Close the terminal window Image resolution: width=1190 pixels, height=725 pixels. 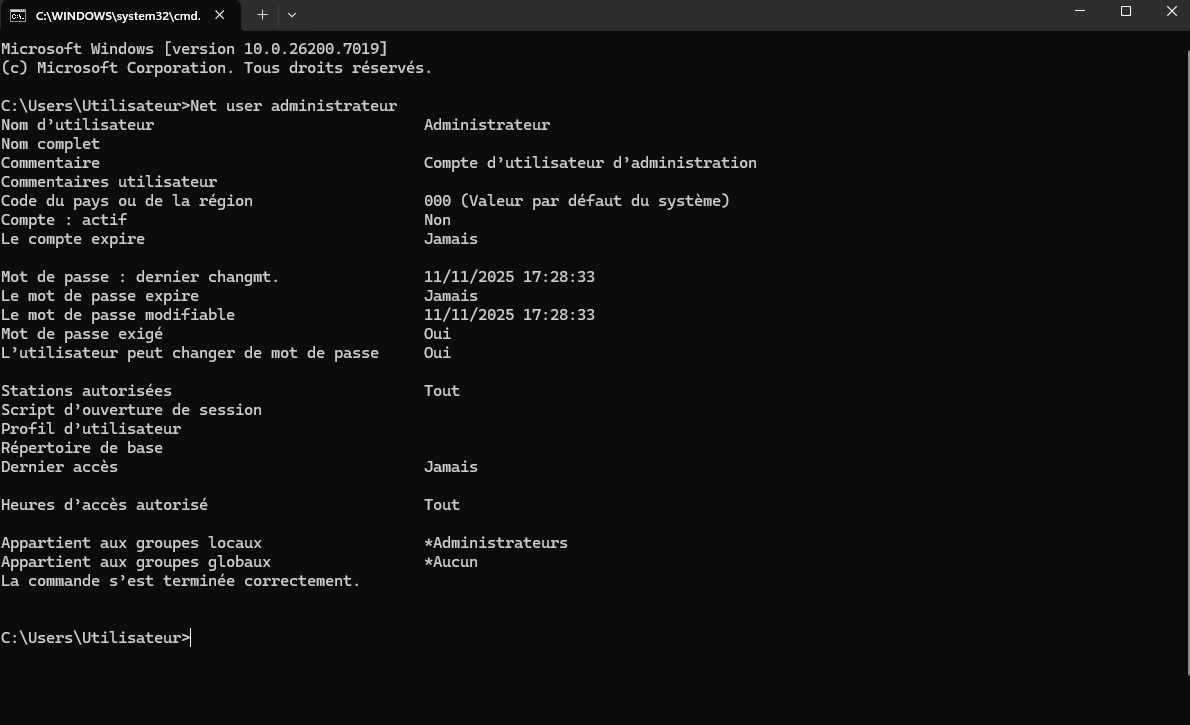pos(1170,11)
